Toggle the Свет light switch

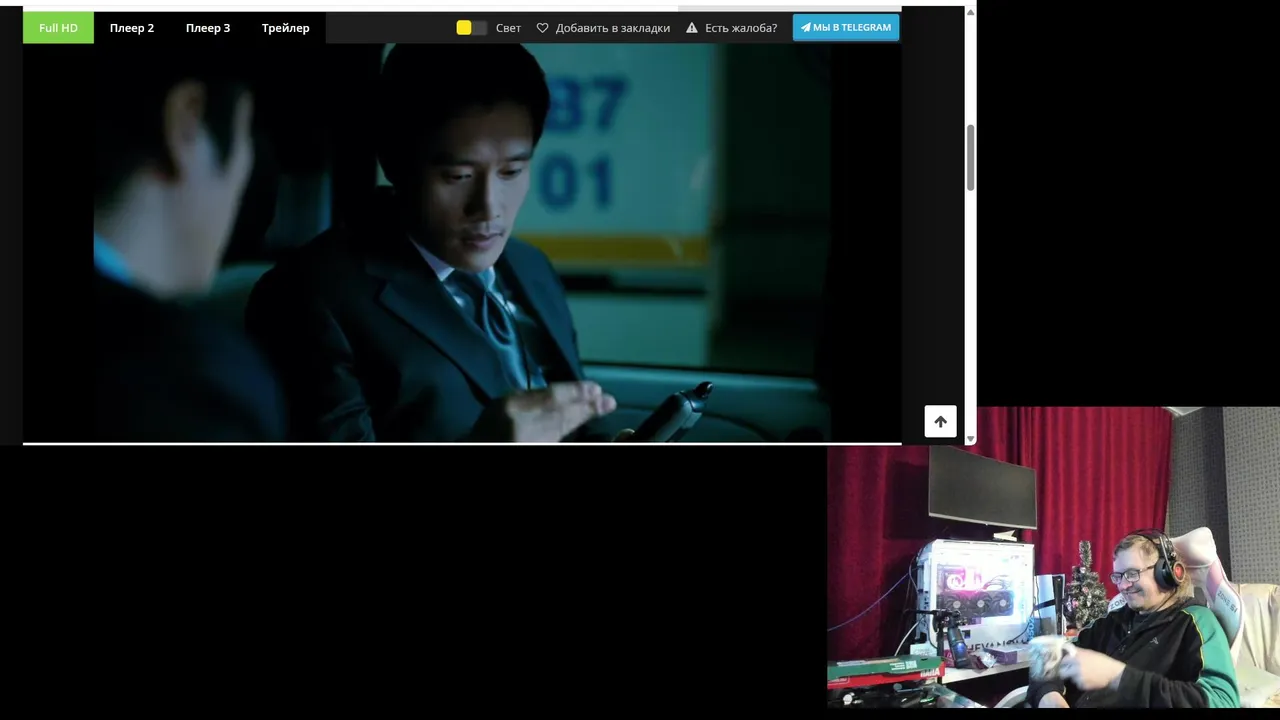tap(472, 28)
